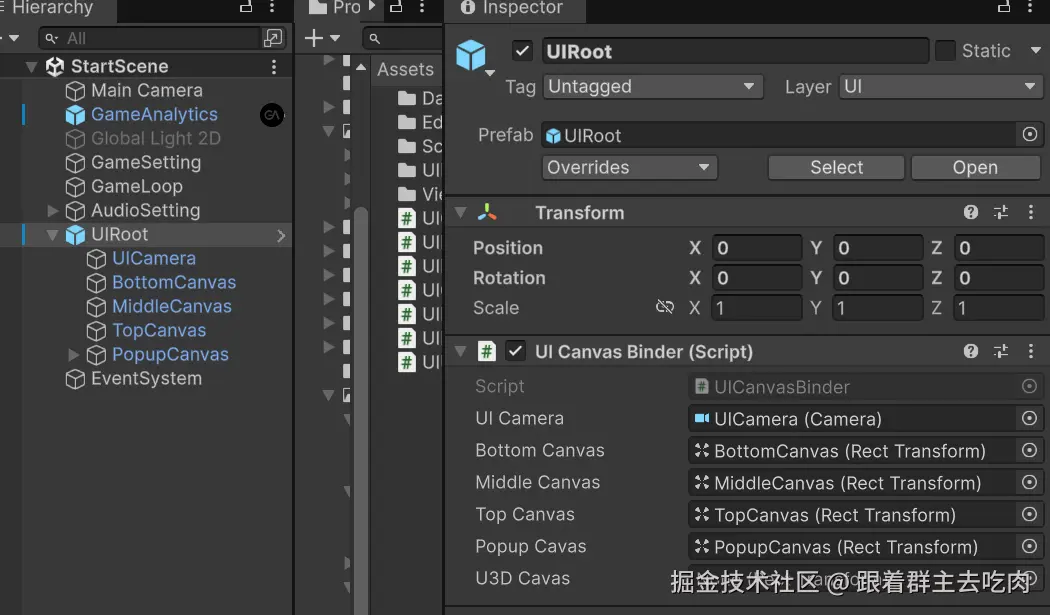Open the Transform presets icon
Screen dimensions: 1050x615
point(1001,212)
